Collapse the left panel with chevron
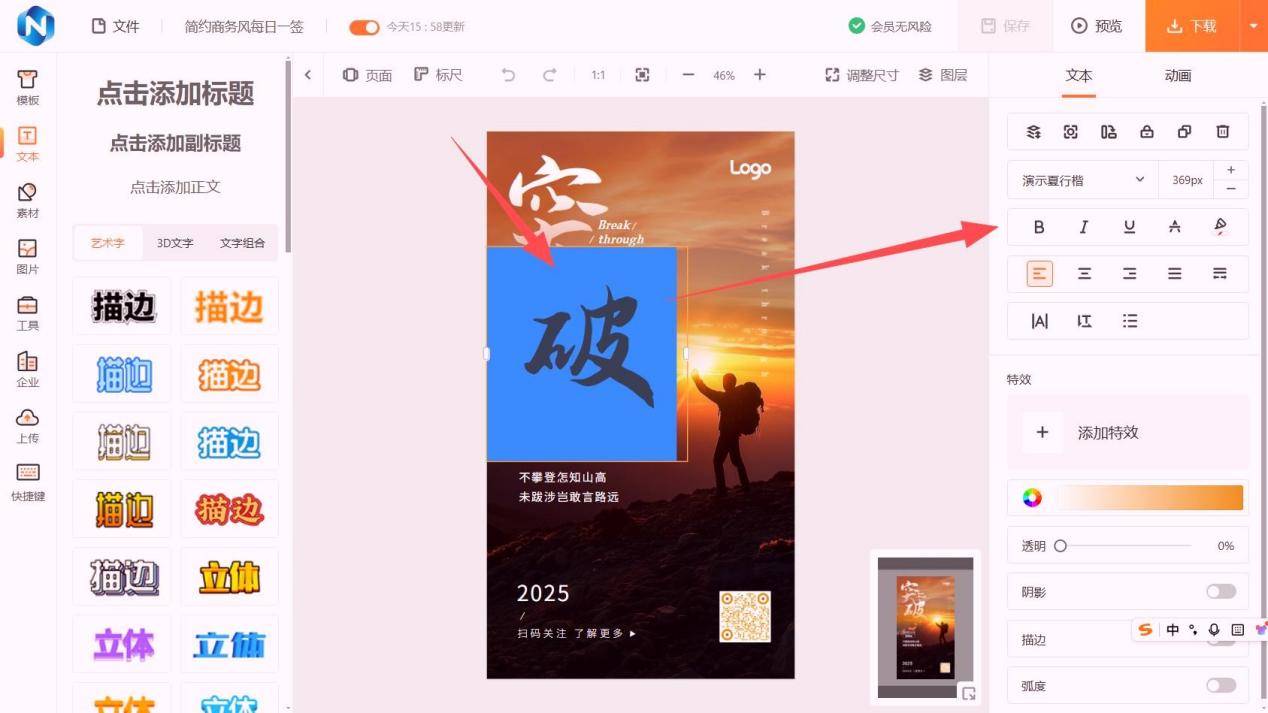Screen dimensions: 1268x713 [x=308, y=75]
